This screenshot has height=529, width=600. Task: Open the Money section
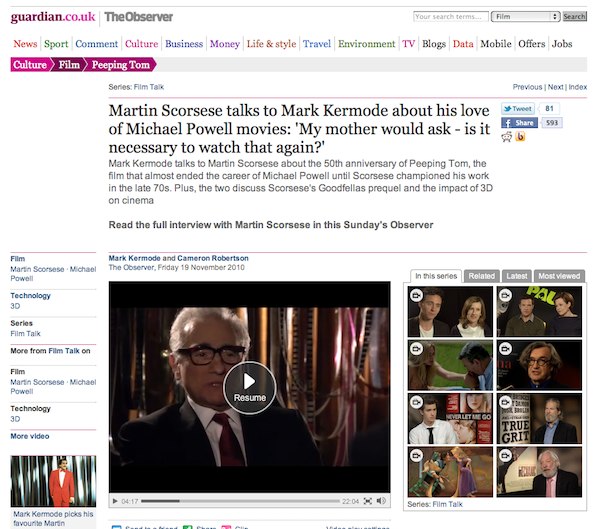(225, 44)
